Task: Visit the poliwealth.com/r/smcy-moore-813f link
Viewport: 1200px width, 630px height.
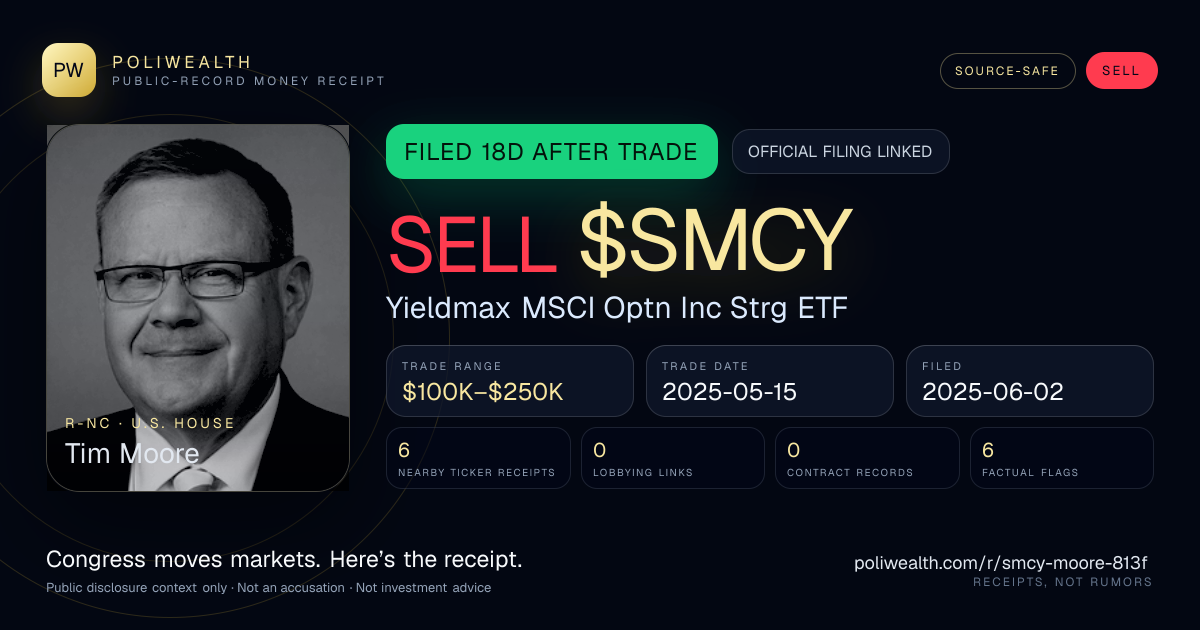Action: pyautogui.click(x=1001, y=563)
